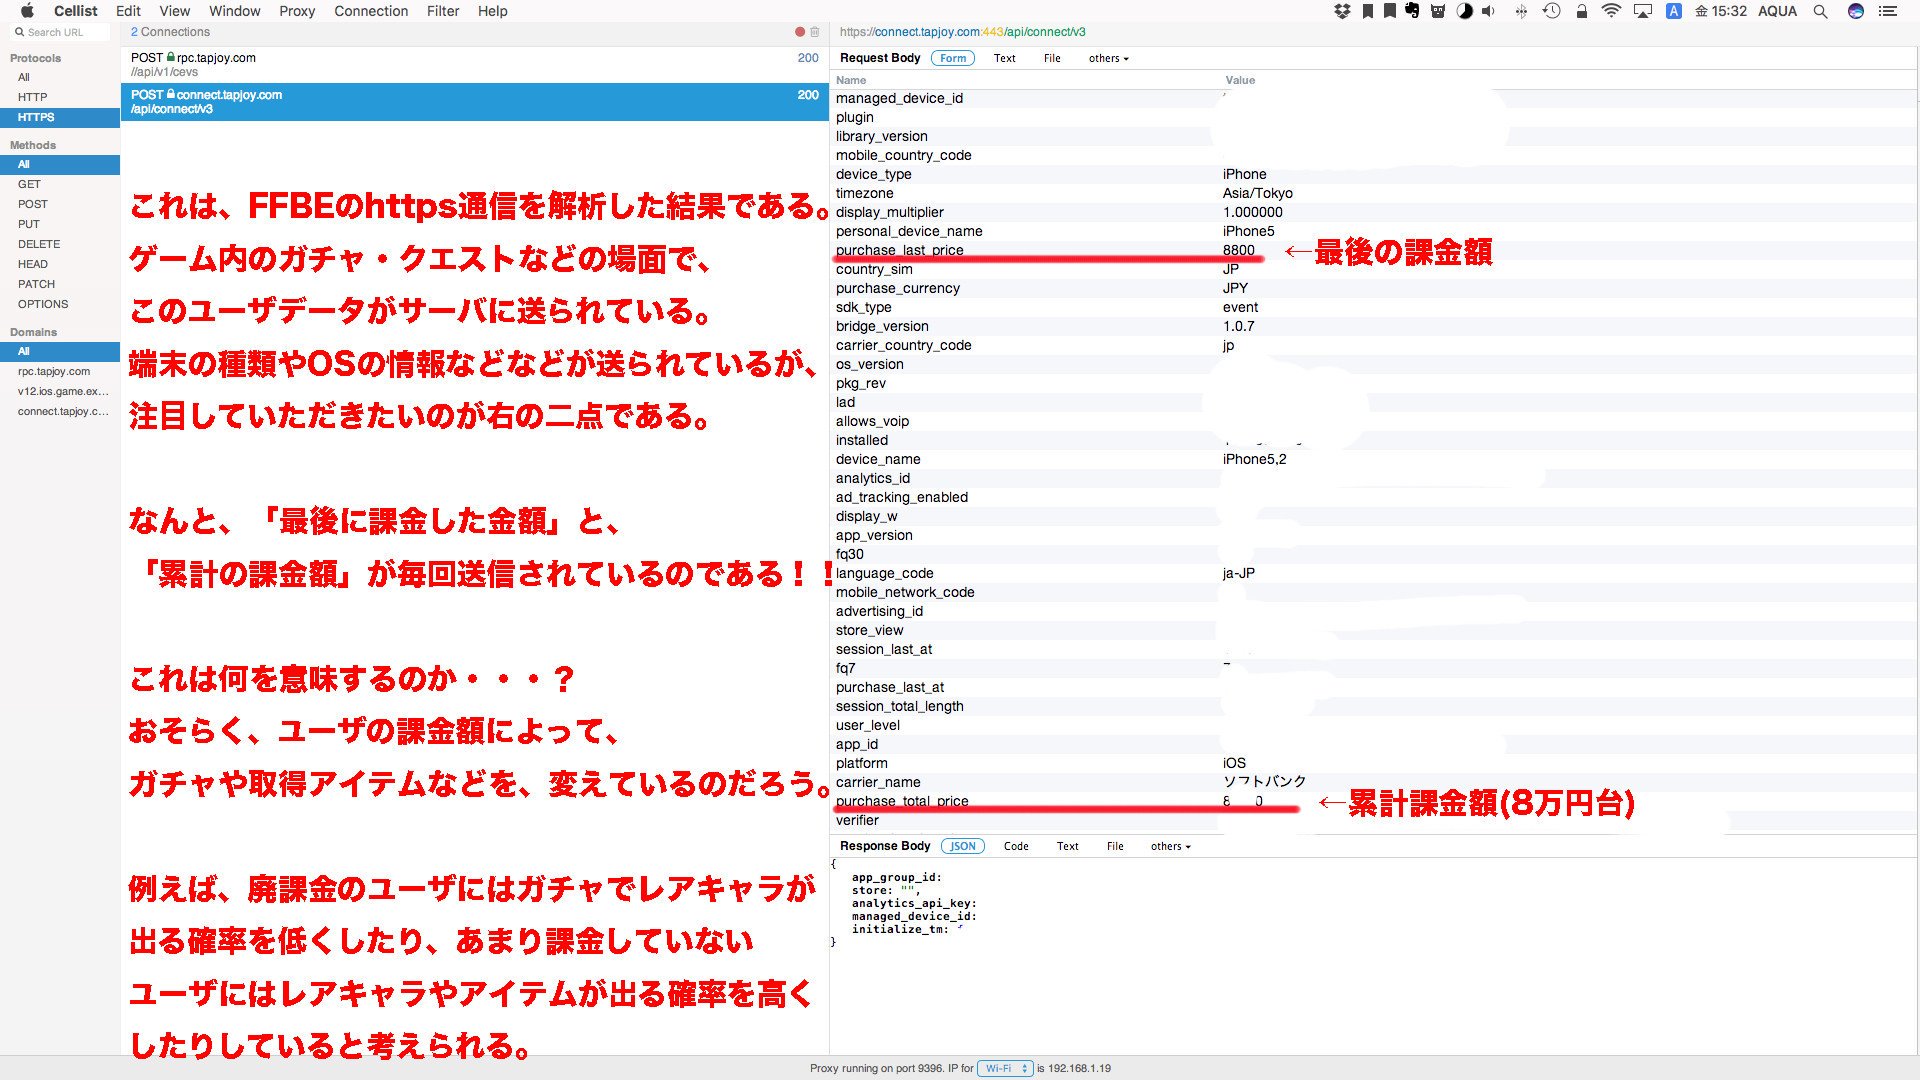Open the Edit menu

(128, 11)
